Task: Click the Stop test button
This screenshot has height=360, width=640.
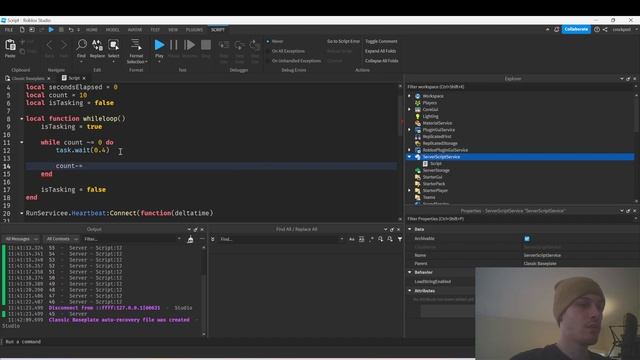Action: pyautogui.click(x=206, y=45)
